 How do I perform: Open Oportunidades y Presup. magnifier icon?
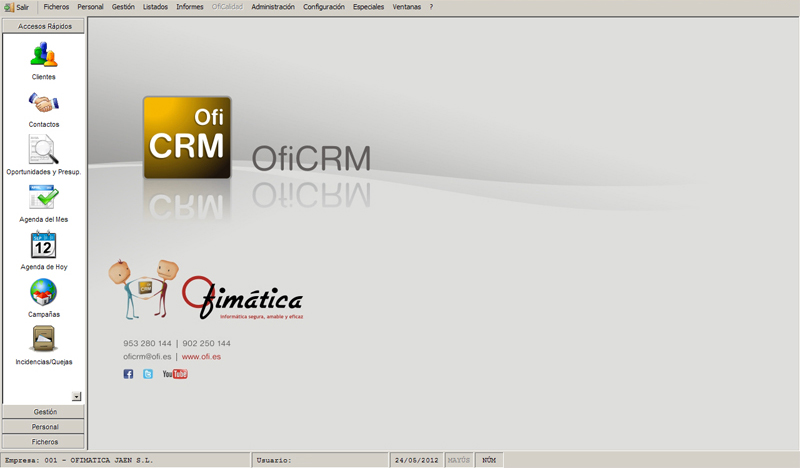[43, 150]
